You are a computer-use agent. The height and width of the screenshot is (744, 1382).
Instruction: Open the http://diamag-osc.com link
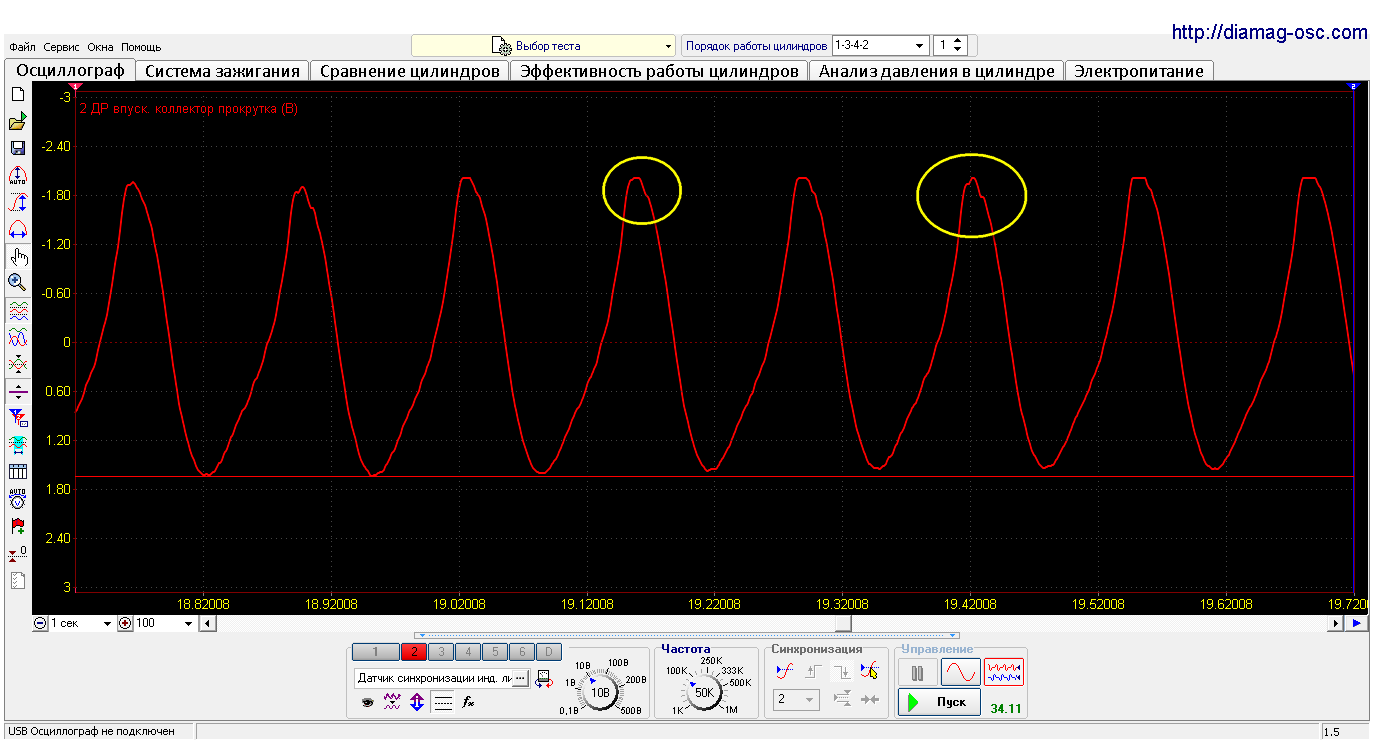(1269, 32)
